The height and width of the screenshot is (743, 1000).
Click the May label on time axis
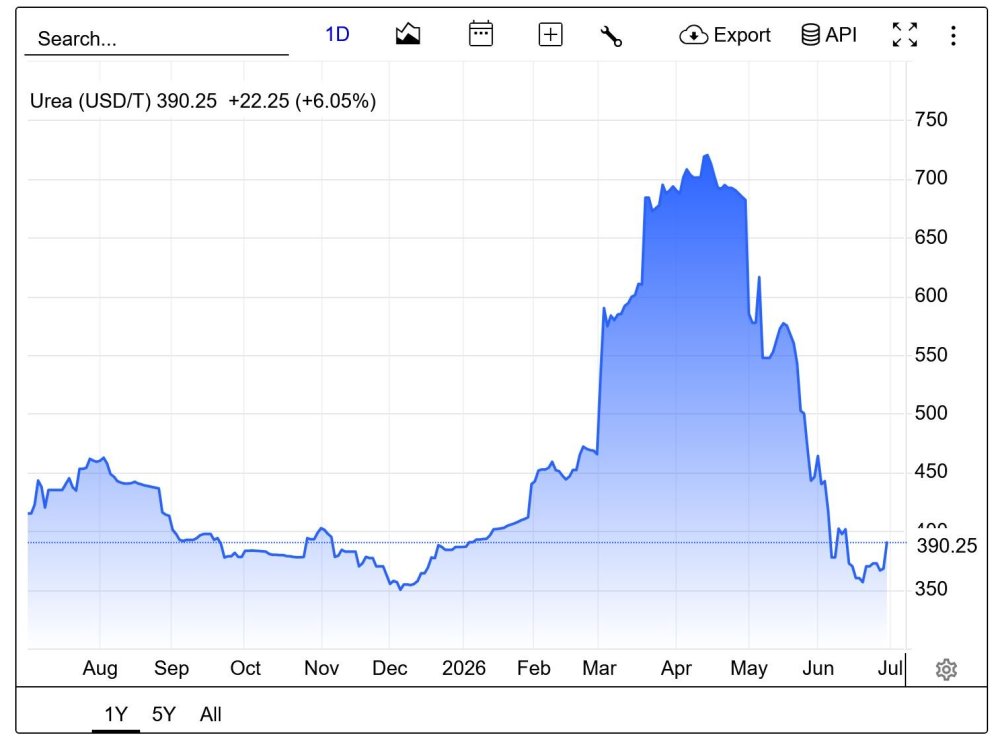(749, 668)
